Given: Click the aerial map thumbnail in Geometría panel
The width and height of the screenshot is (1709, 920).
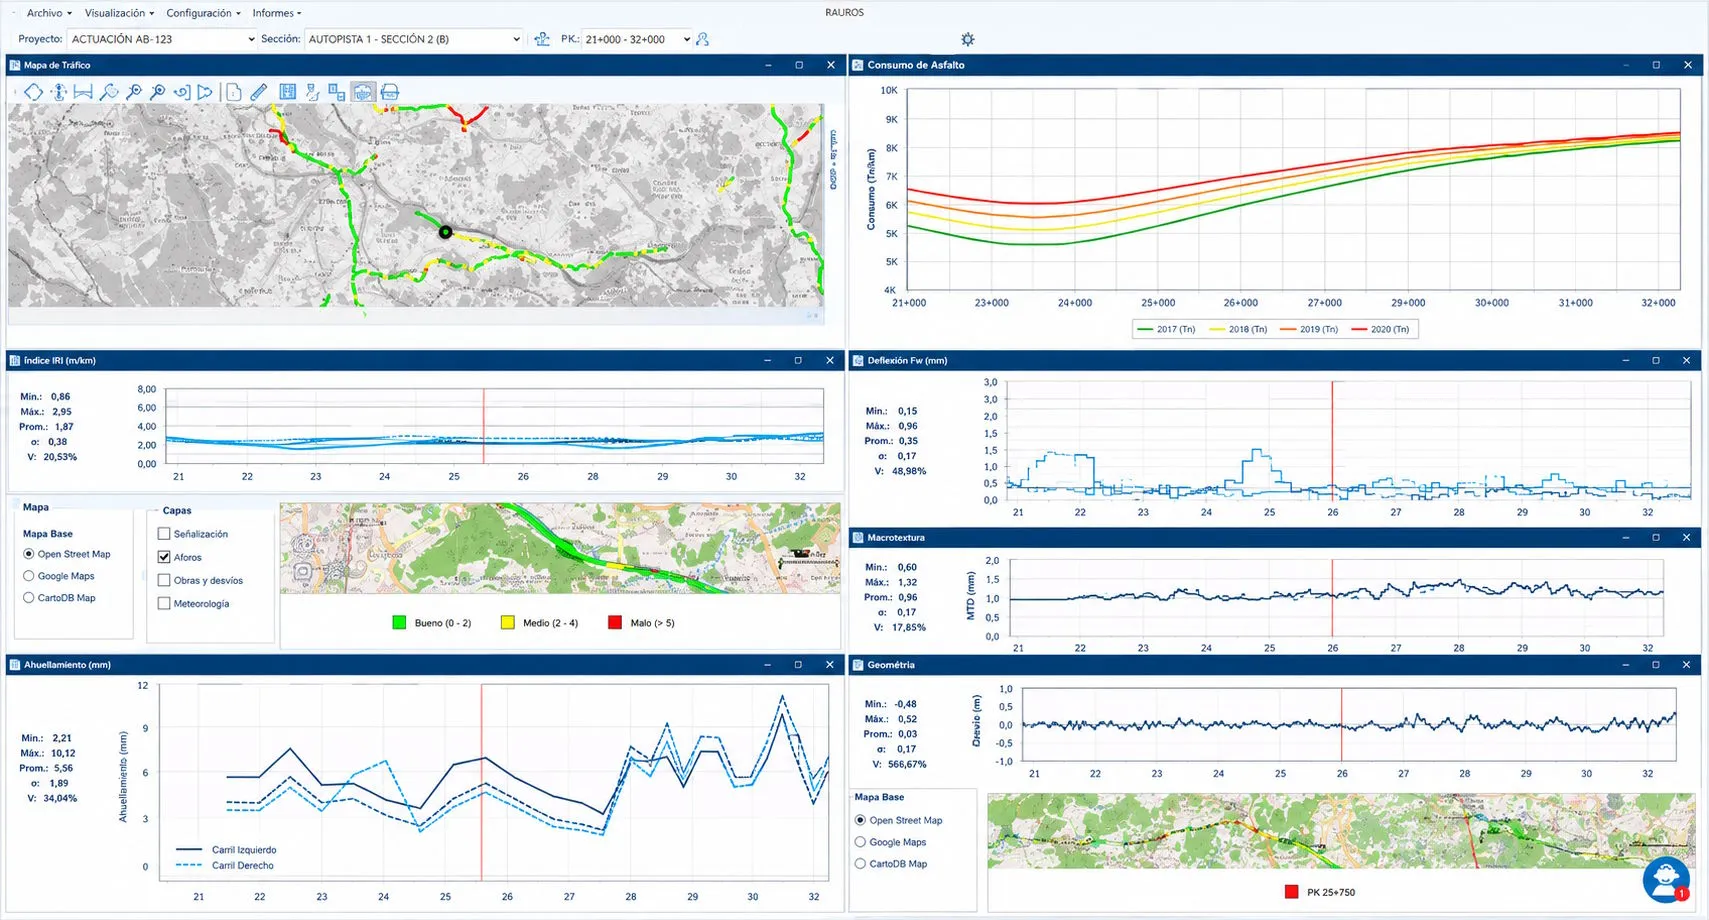Looking at the screenshot, I should pos(1341,831).
